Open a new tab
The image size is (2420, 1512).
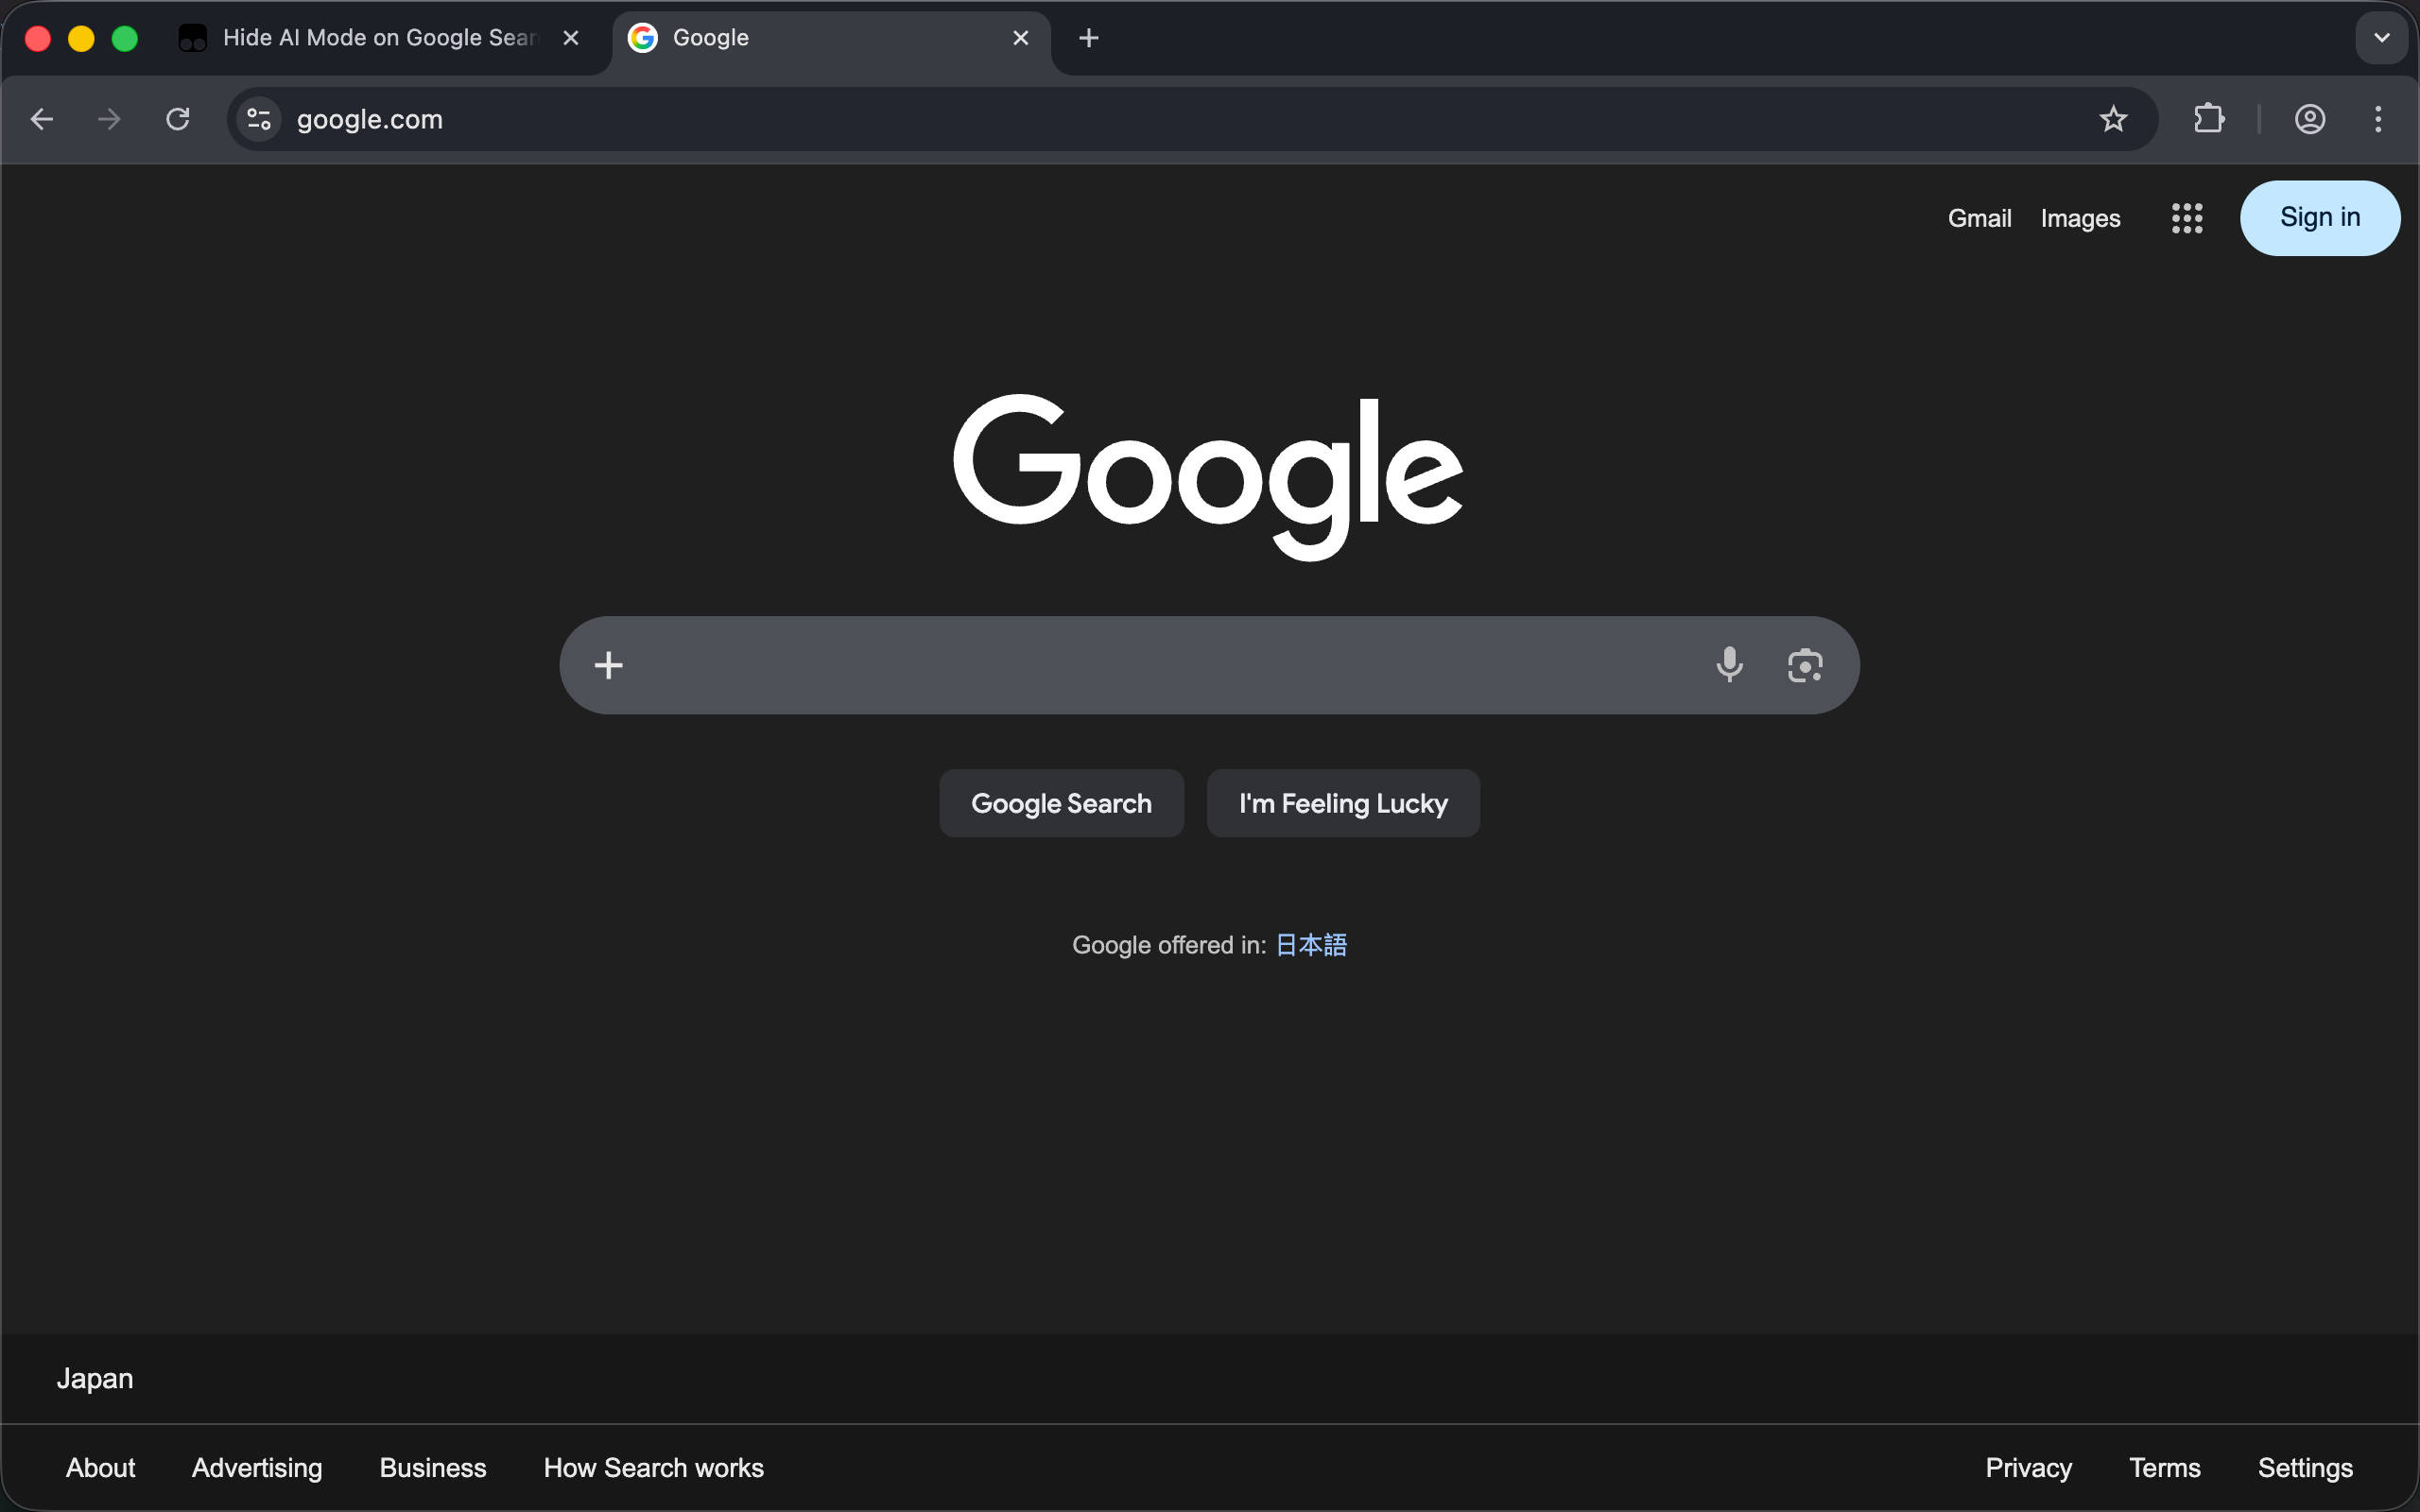point(1089,38)
